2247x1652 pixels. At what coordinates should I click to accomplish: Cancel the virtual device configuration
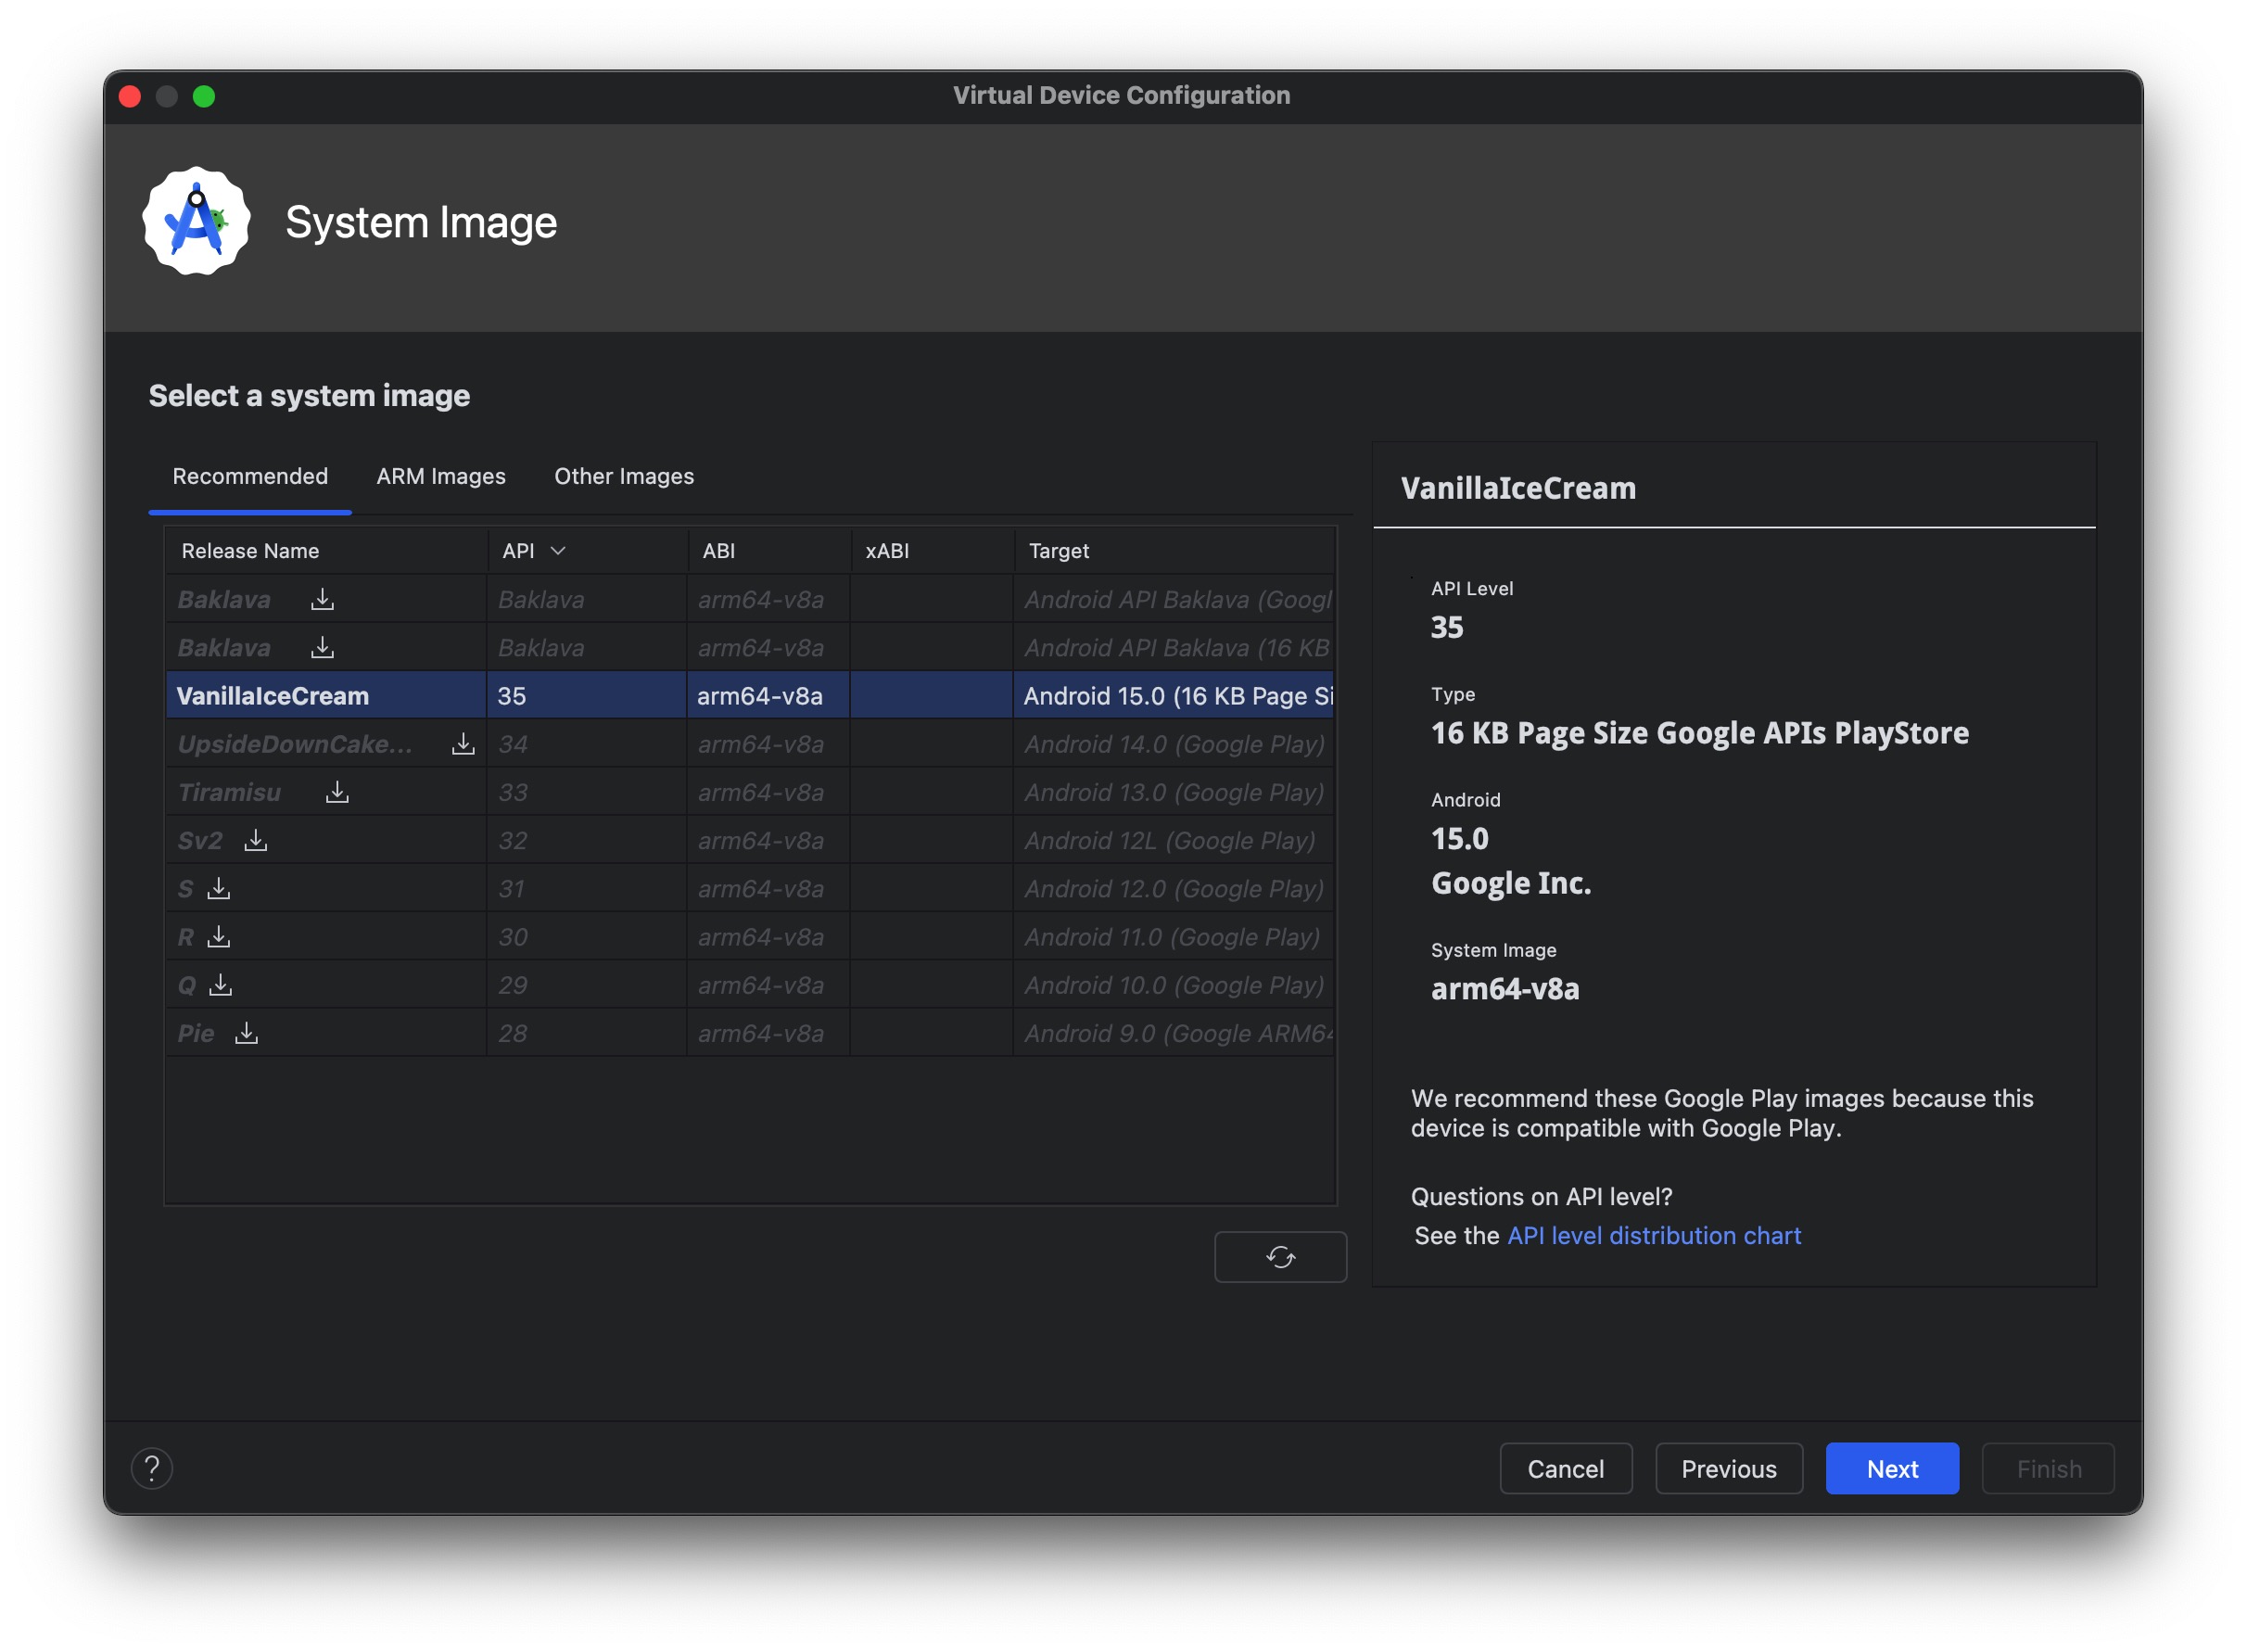click(1565, 1469)
